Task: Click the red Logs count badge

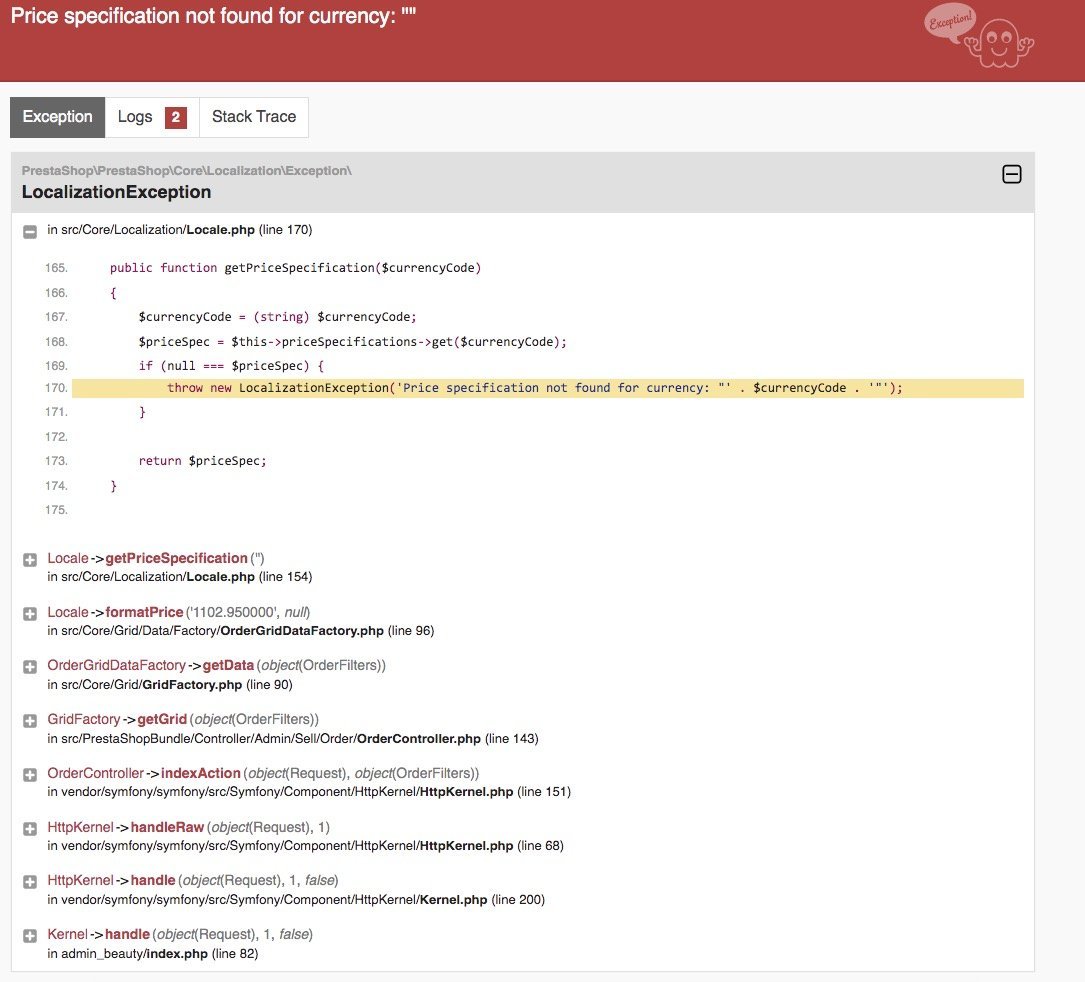Action: coord(176,117)
